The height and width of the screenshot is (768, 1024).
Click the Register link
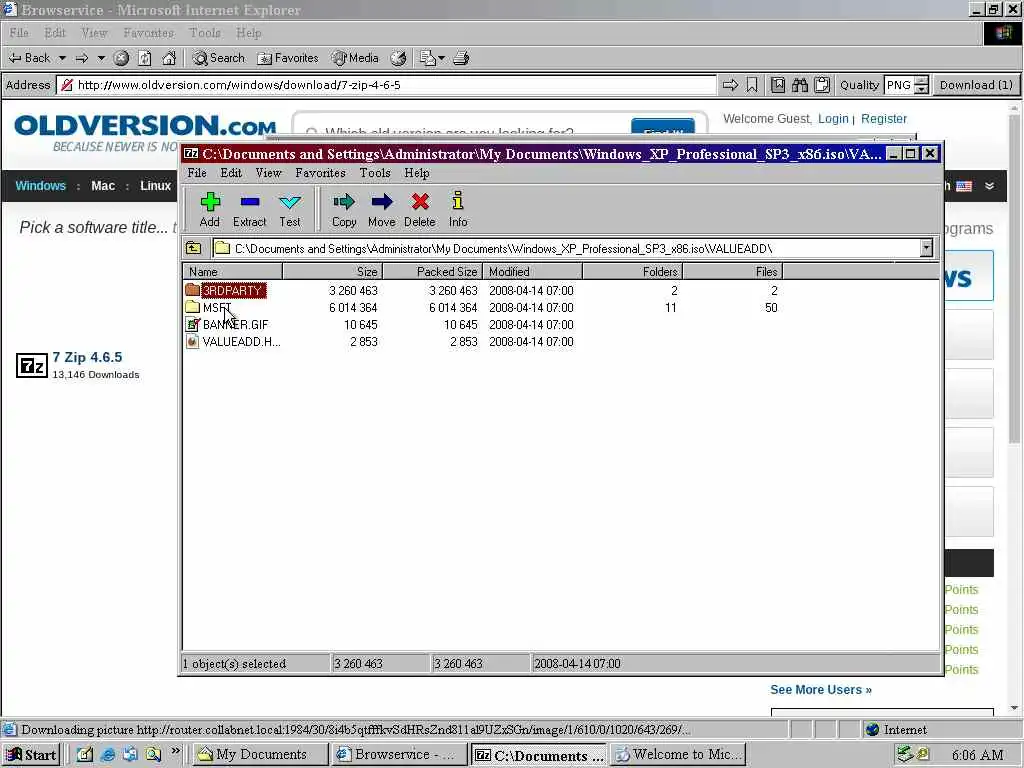884,119
